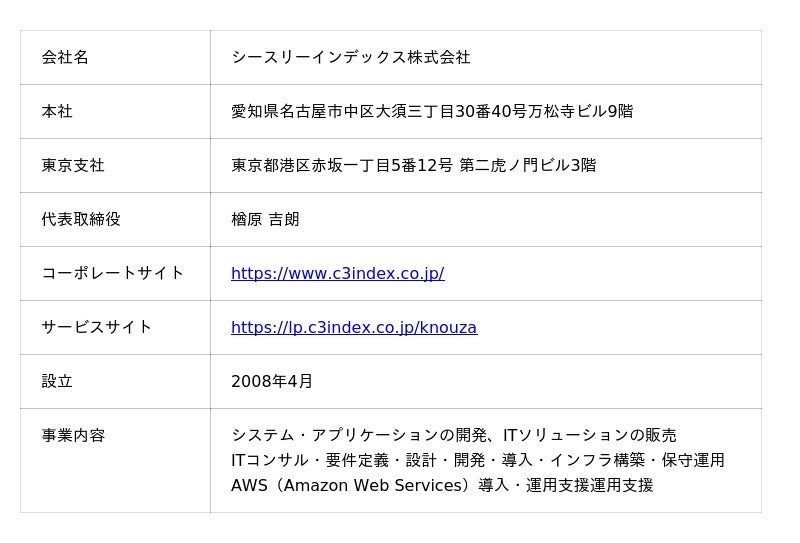800x543 pixels.
Task: Open the https://www.c3index.co.jp/ corporate link
Action: 337,273
